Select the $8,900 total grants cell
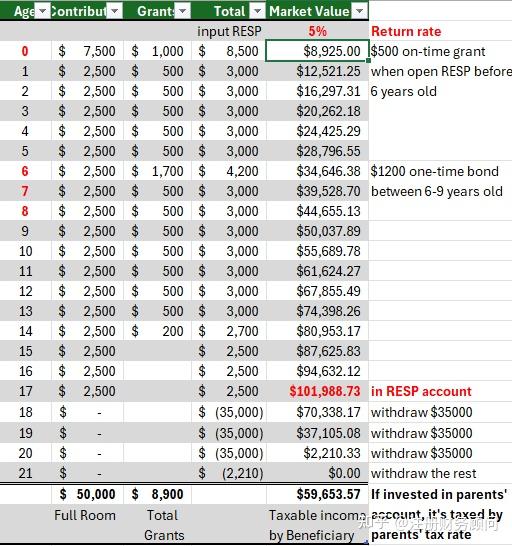512x546 pixels. [x=157, y=494]
